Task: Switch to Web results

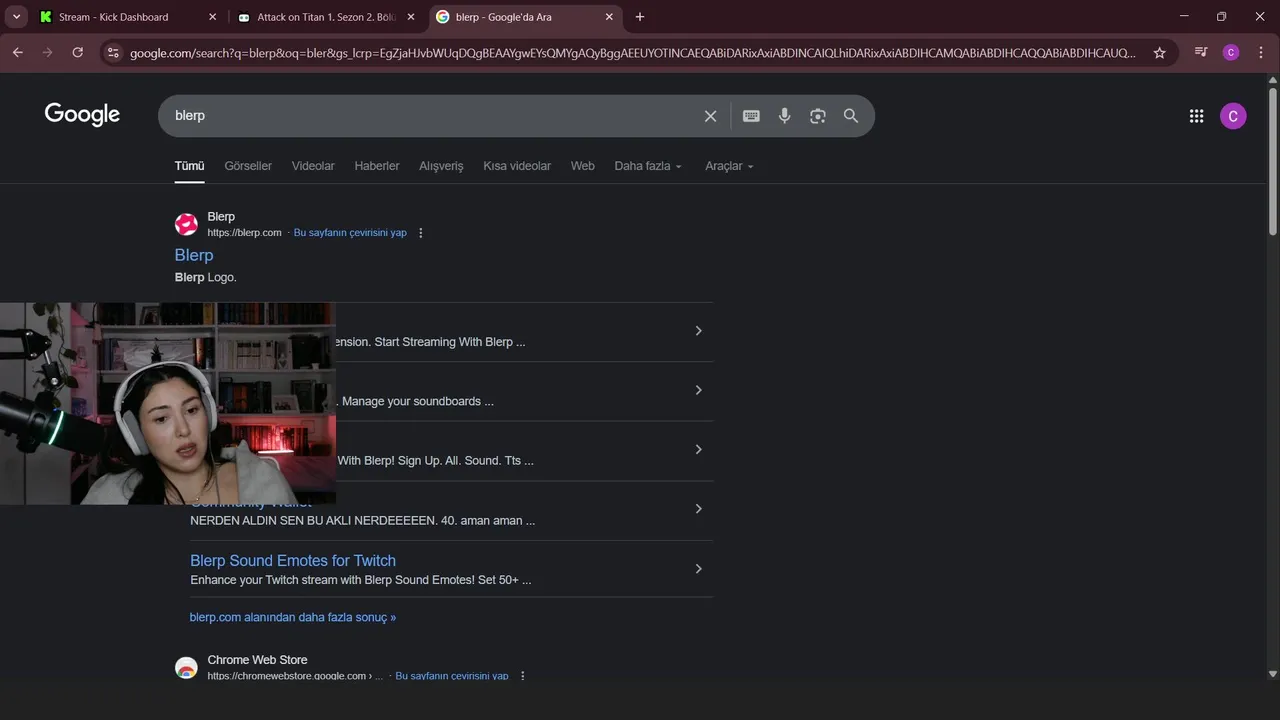Action: pos(583,166)
